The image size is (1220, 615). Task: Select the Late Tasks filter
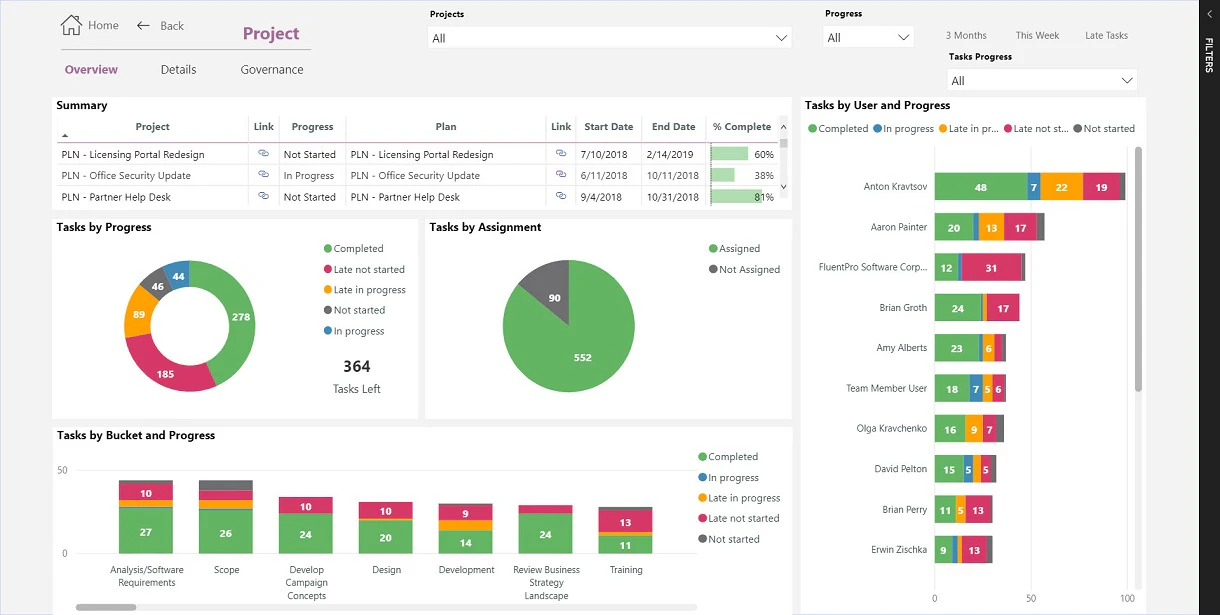1106,35
